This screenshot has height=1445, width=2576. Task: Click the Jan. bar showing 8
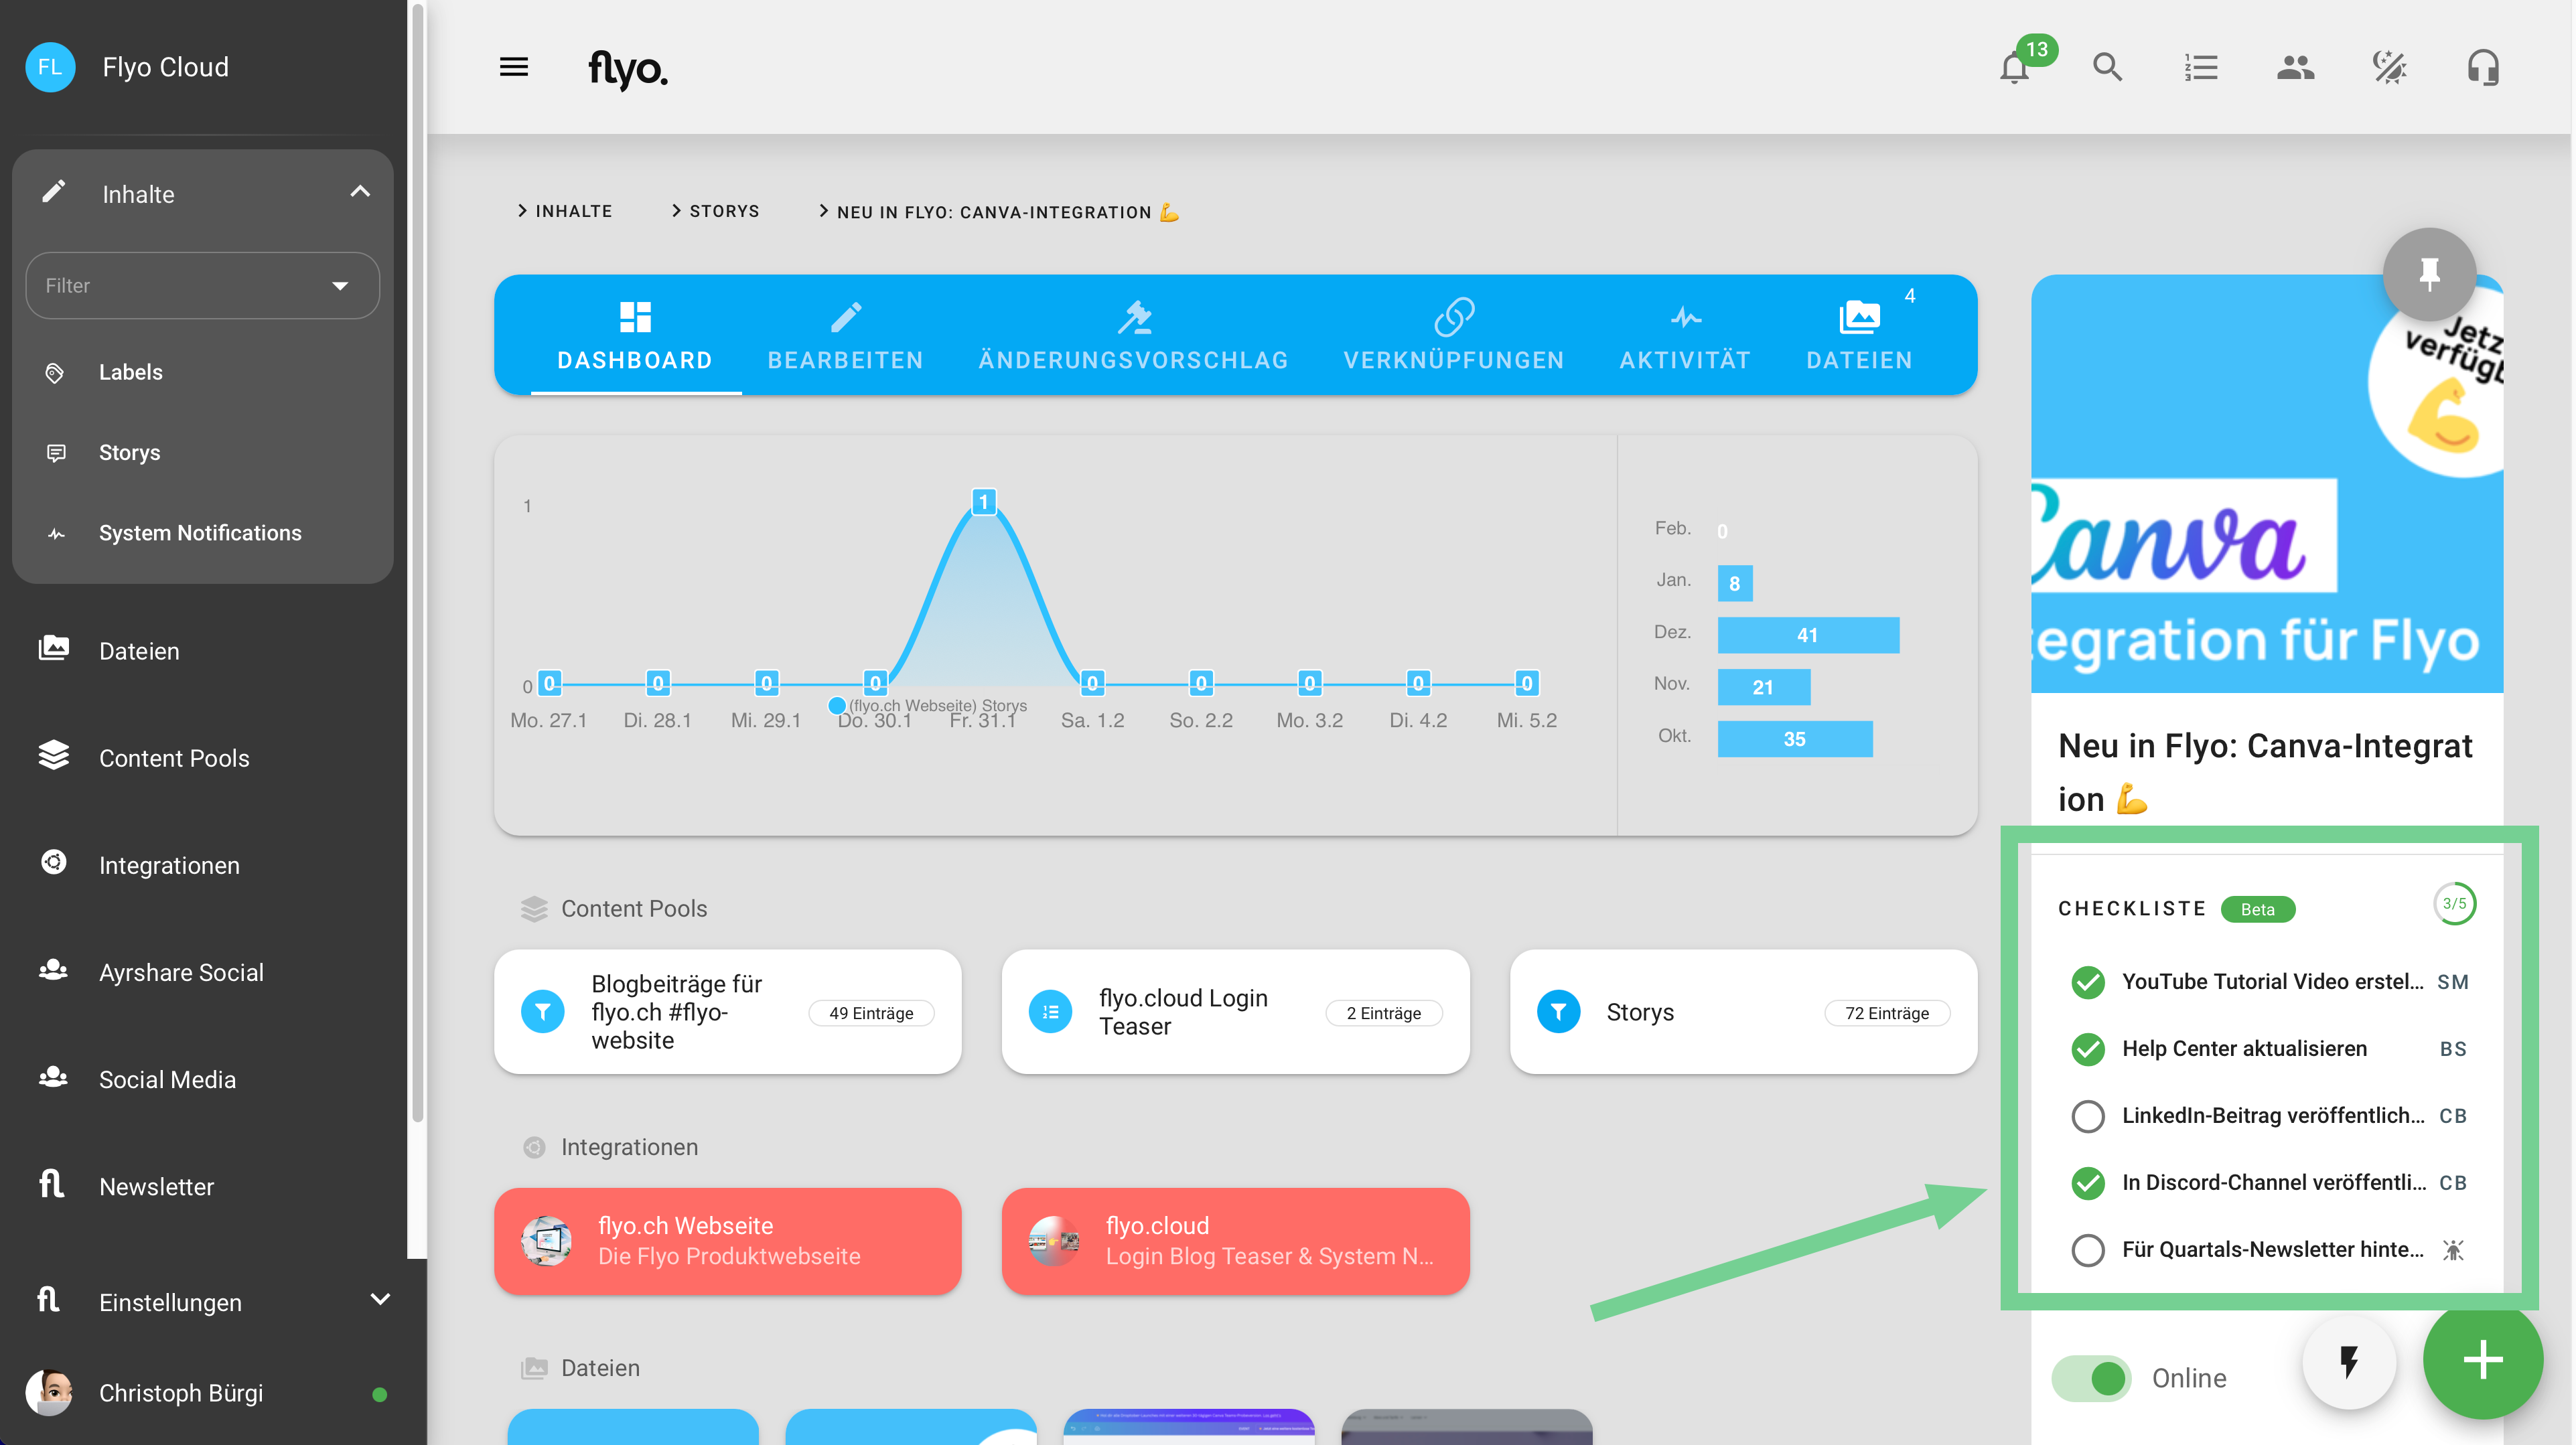(1735, 583)
